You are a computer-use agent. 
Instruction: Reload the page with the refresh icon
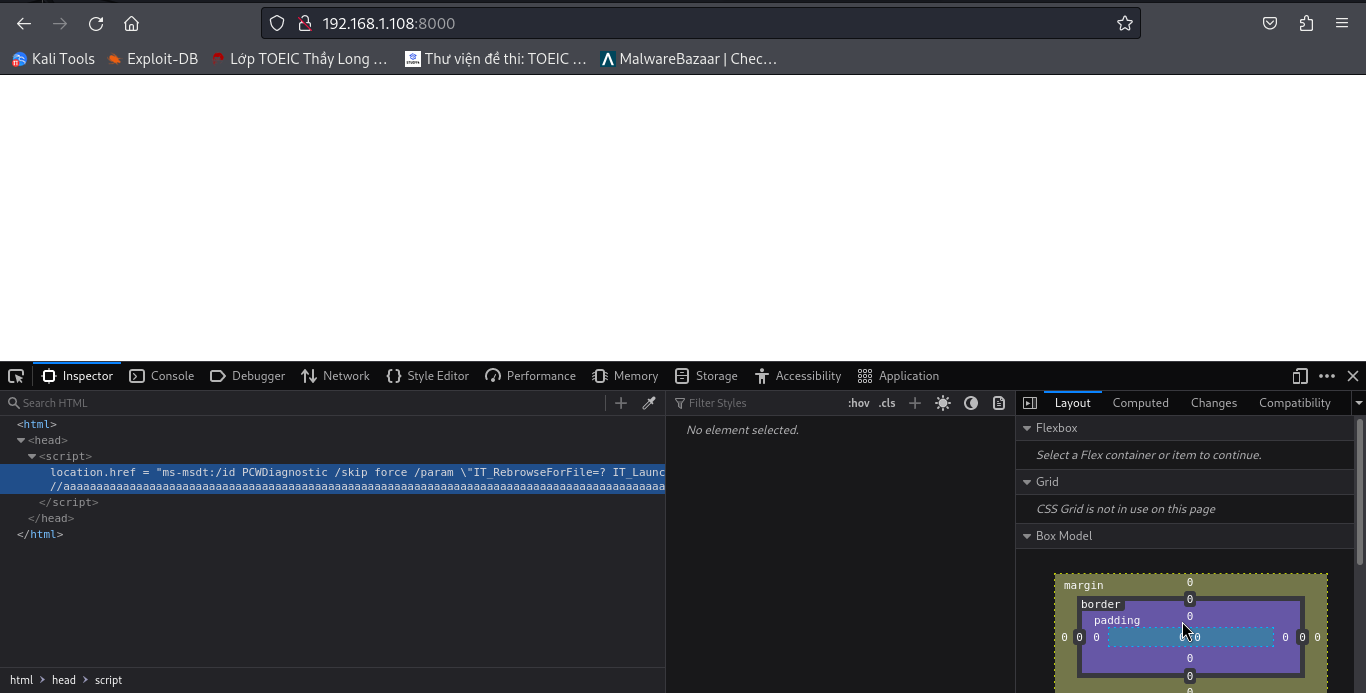click(96, 23)
